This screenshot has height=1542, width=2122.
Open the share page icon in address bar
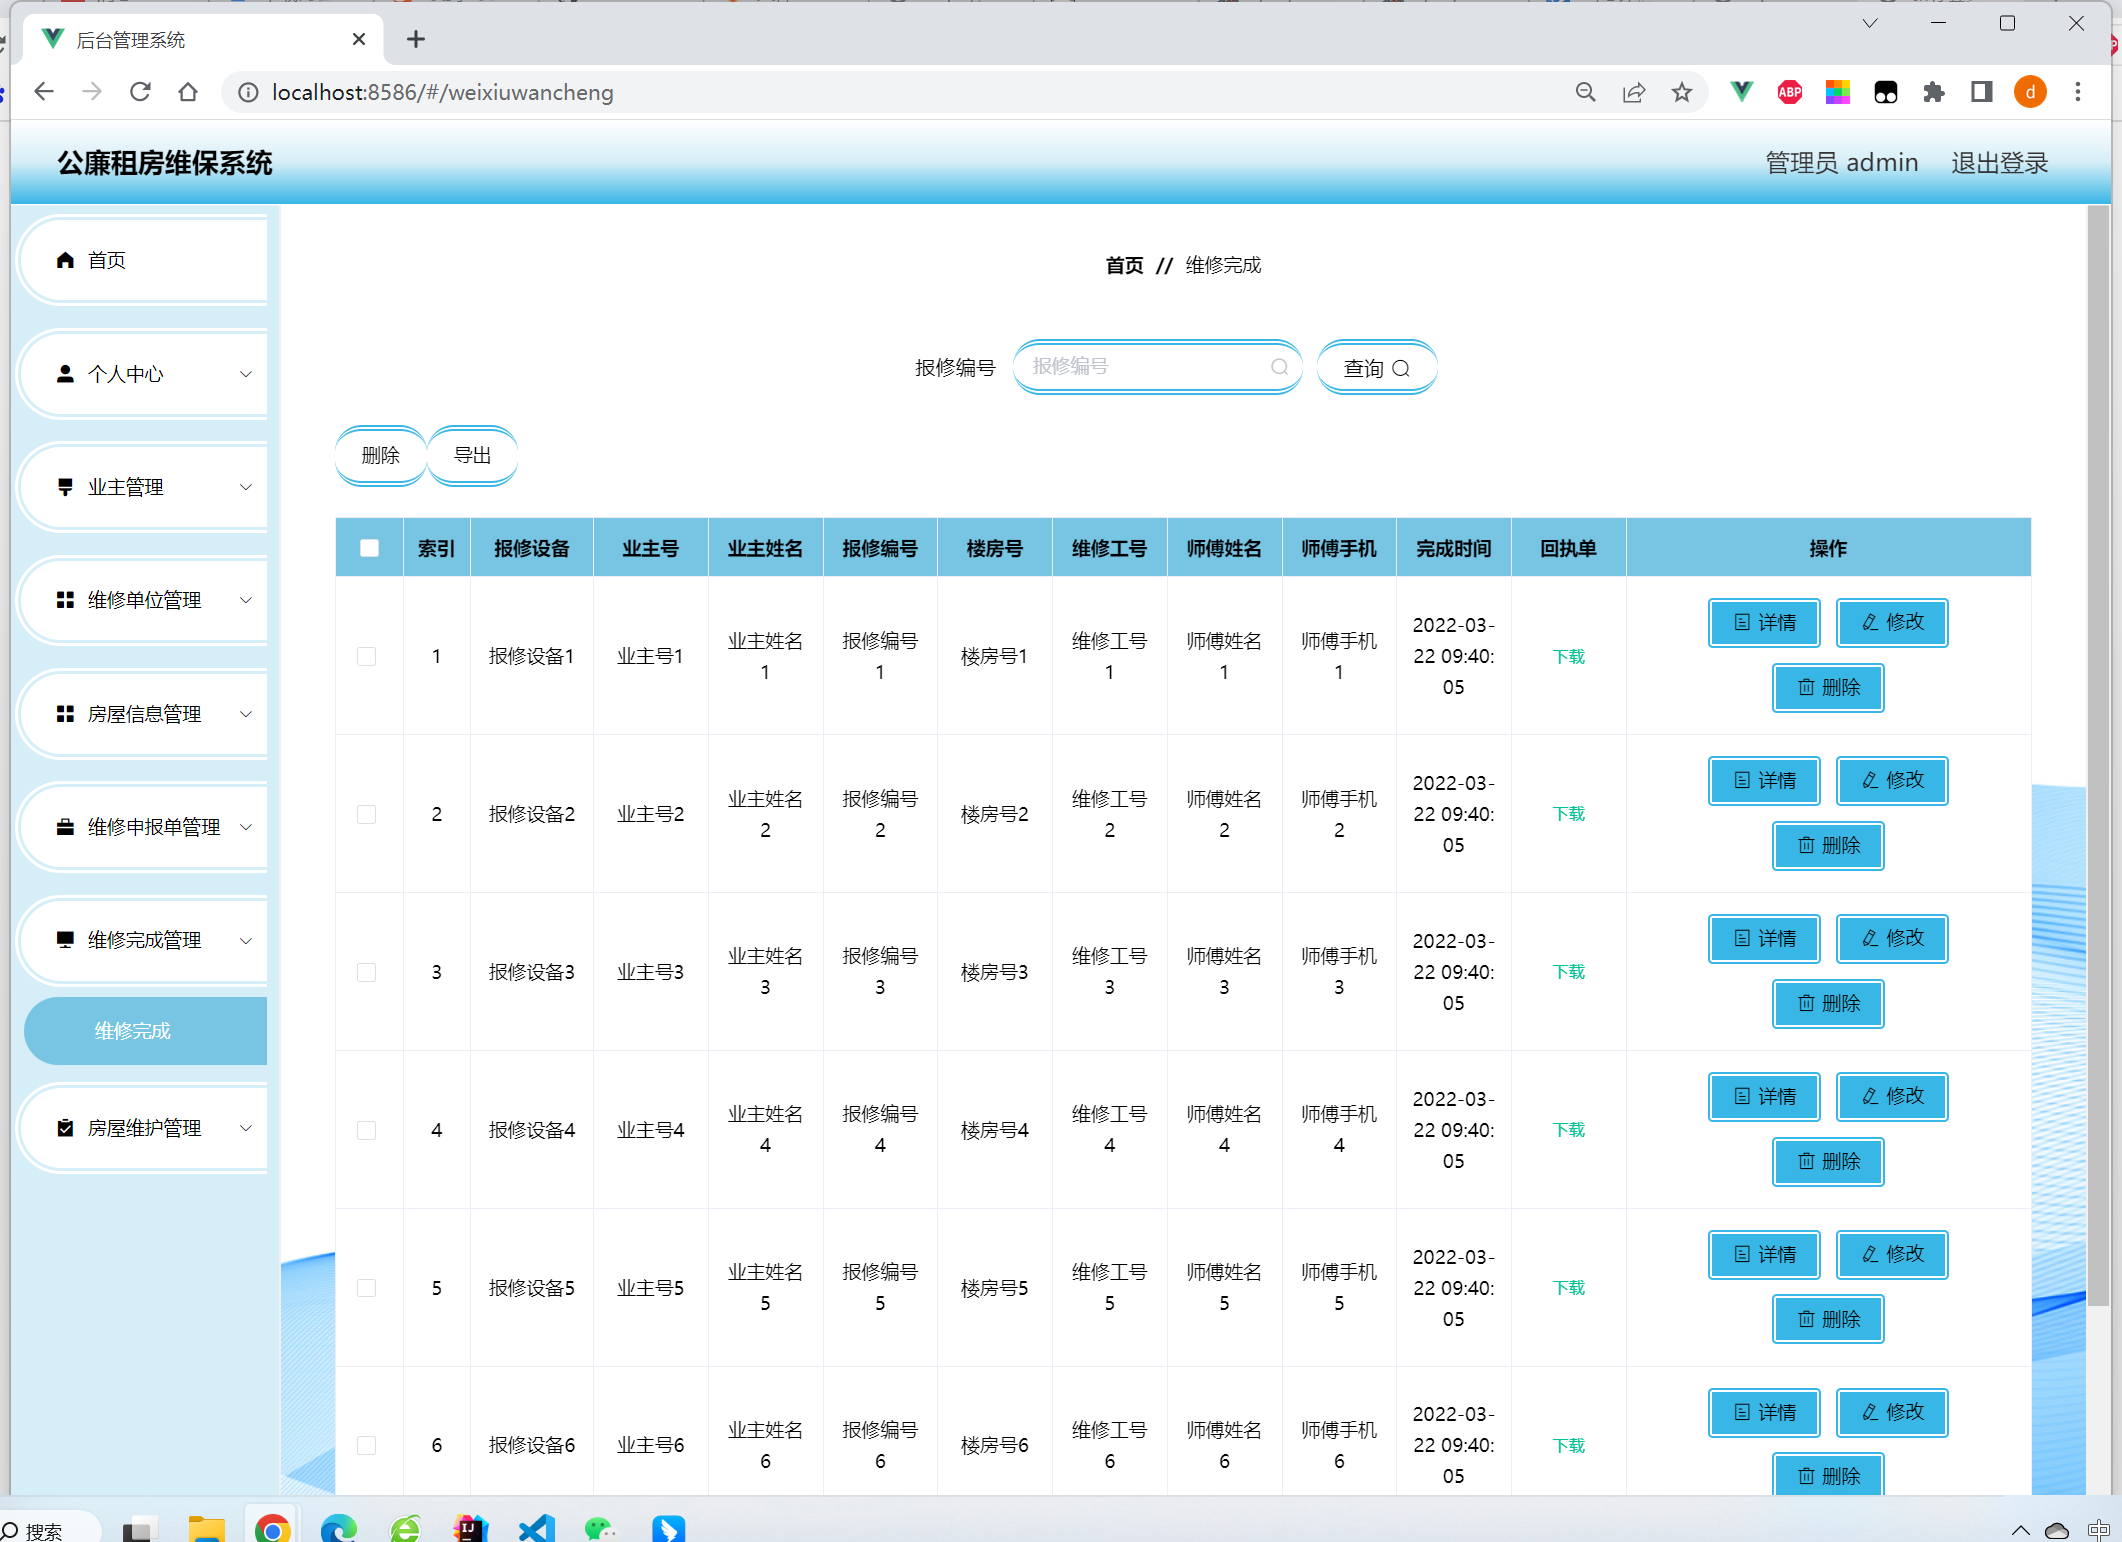(x=1634, y=92)
